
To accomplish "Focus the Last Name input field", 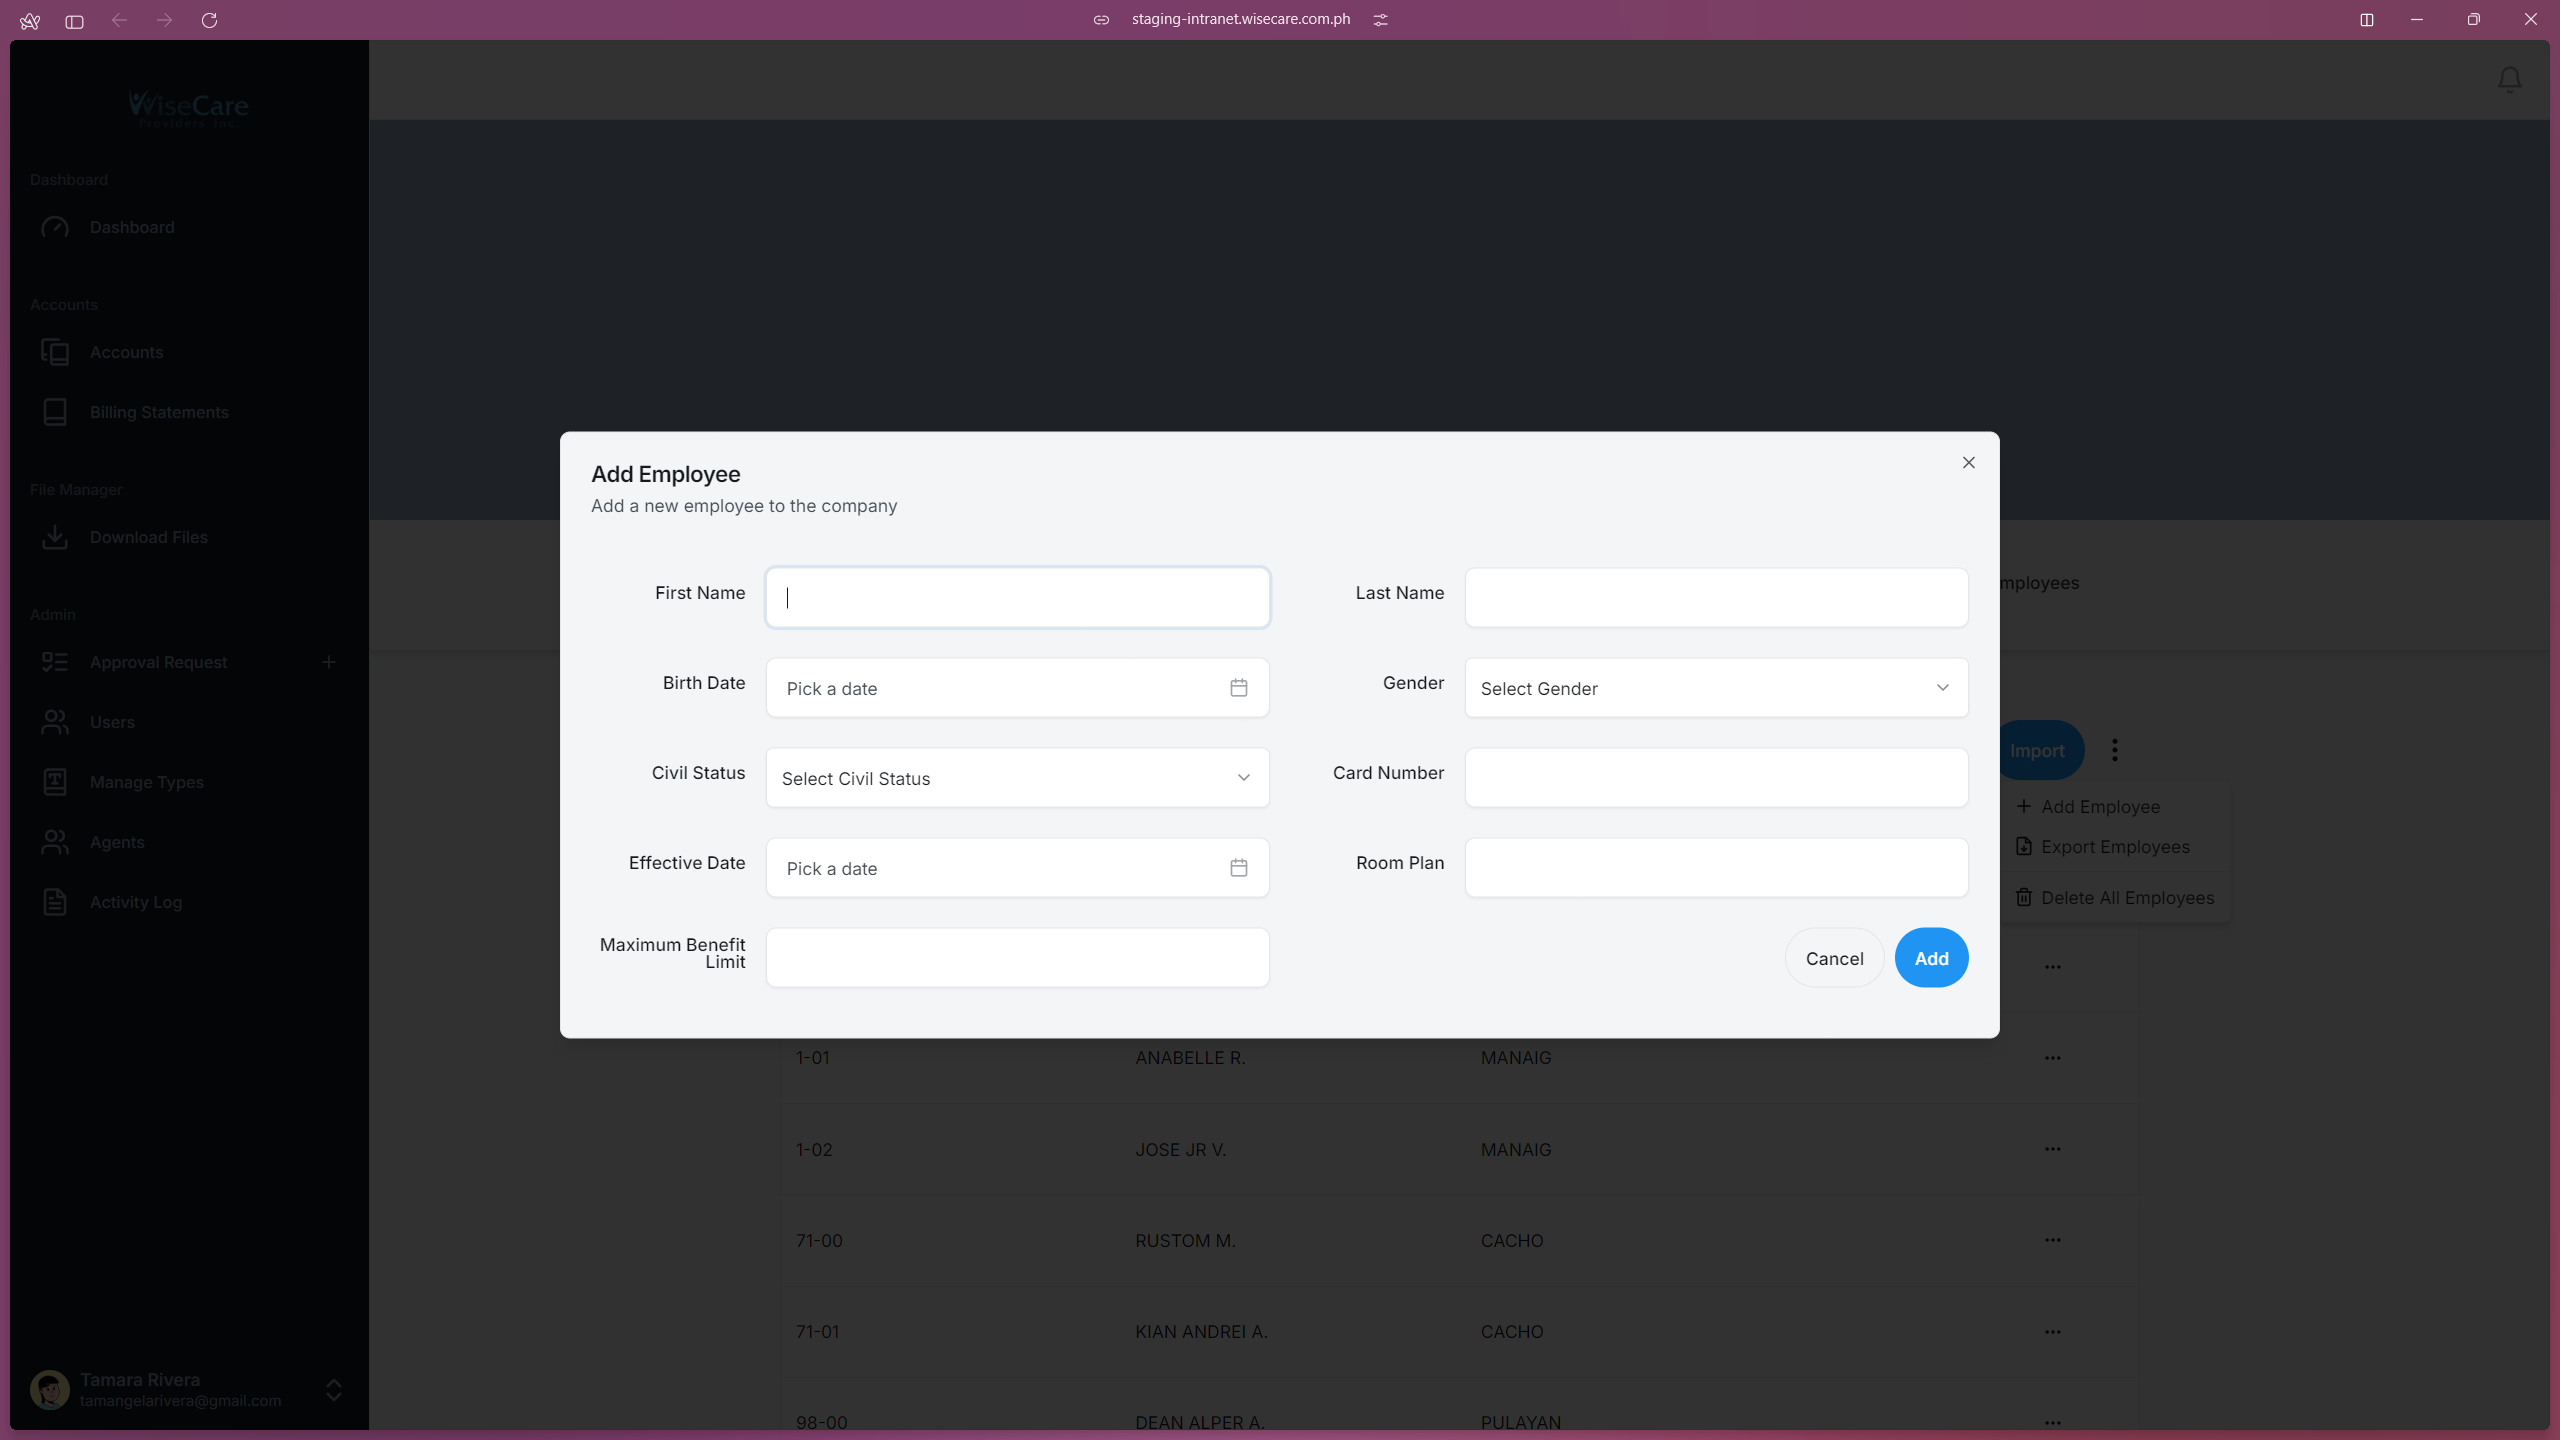I will pyautogui.click(x=1716, y=598).
